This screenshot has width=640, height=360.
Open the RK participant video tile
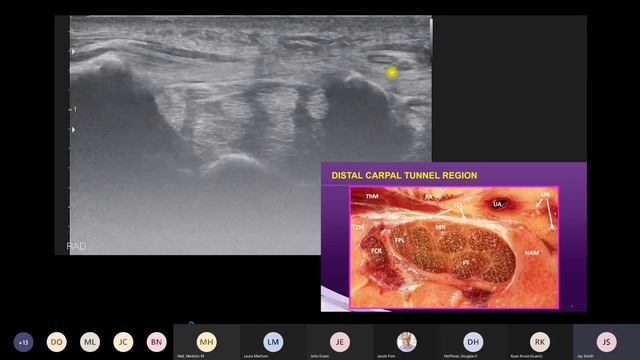pos(540,342)
